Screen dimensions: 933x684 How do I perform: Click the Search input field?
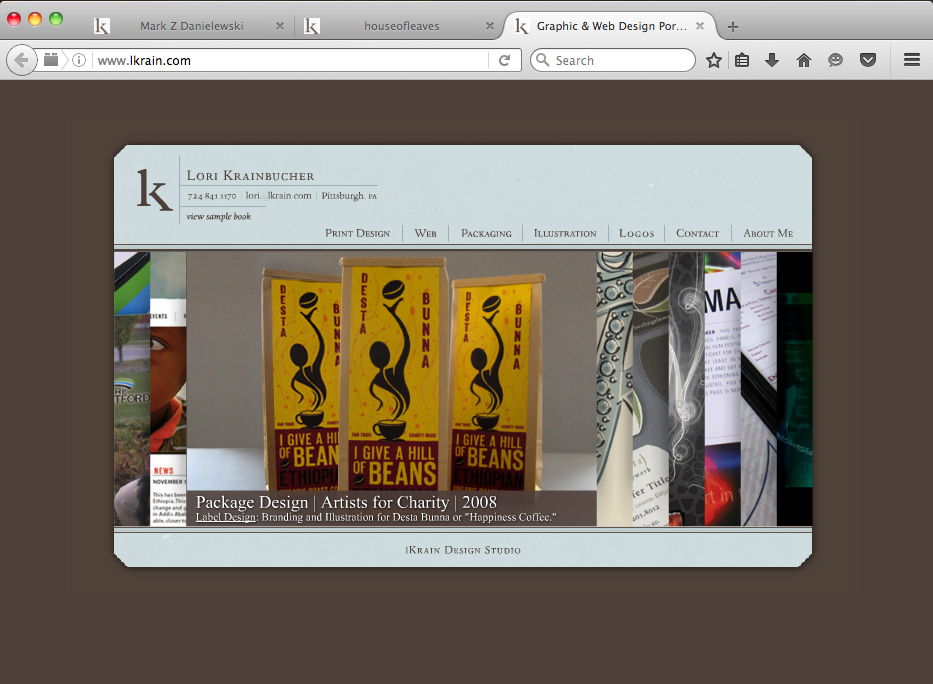click(x=621, y=60)
